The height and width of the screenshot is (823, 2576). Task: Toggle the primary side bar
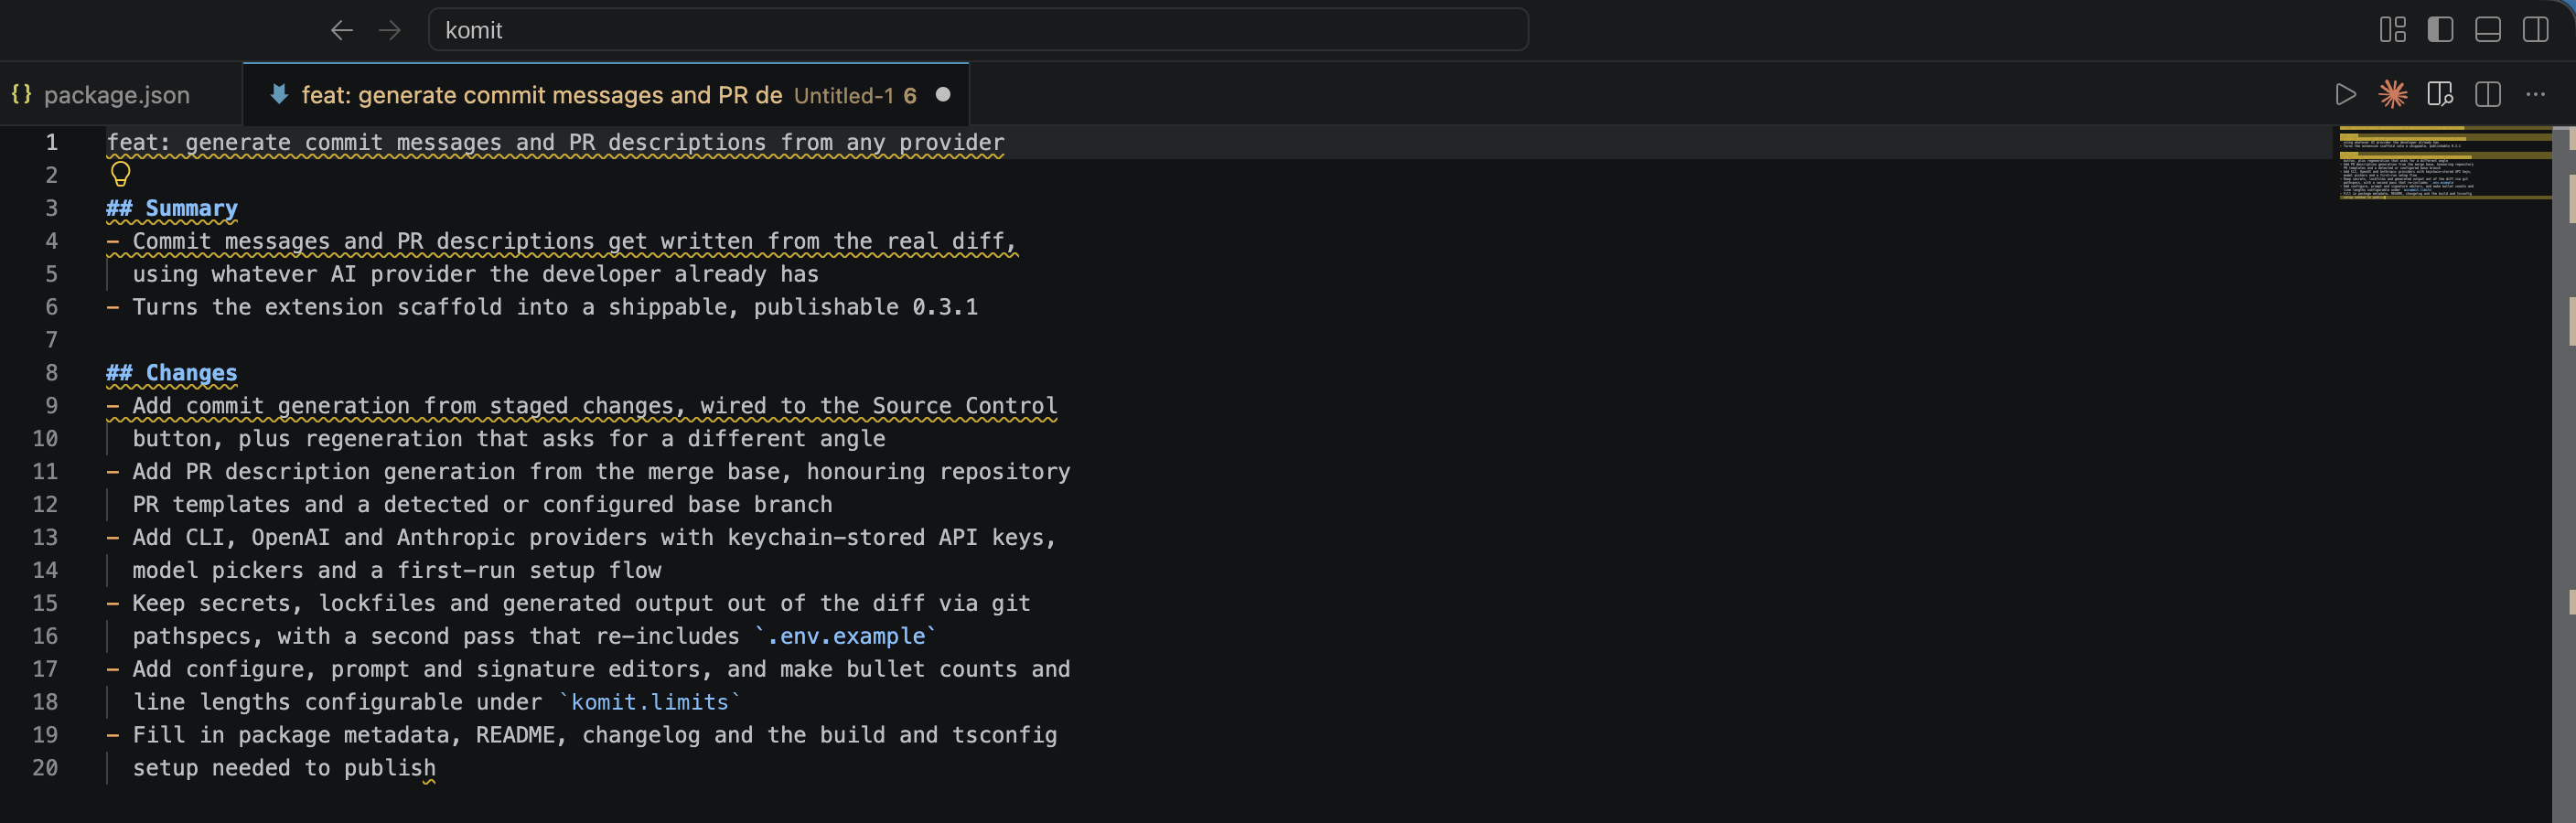tap(2440, 30)
